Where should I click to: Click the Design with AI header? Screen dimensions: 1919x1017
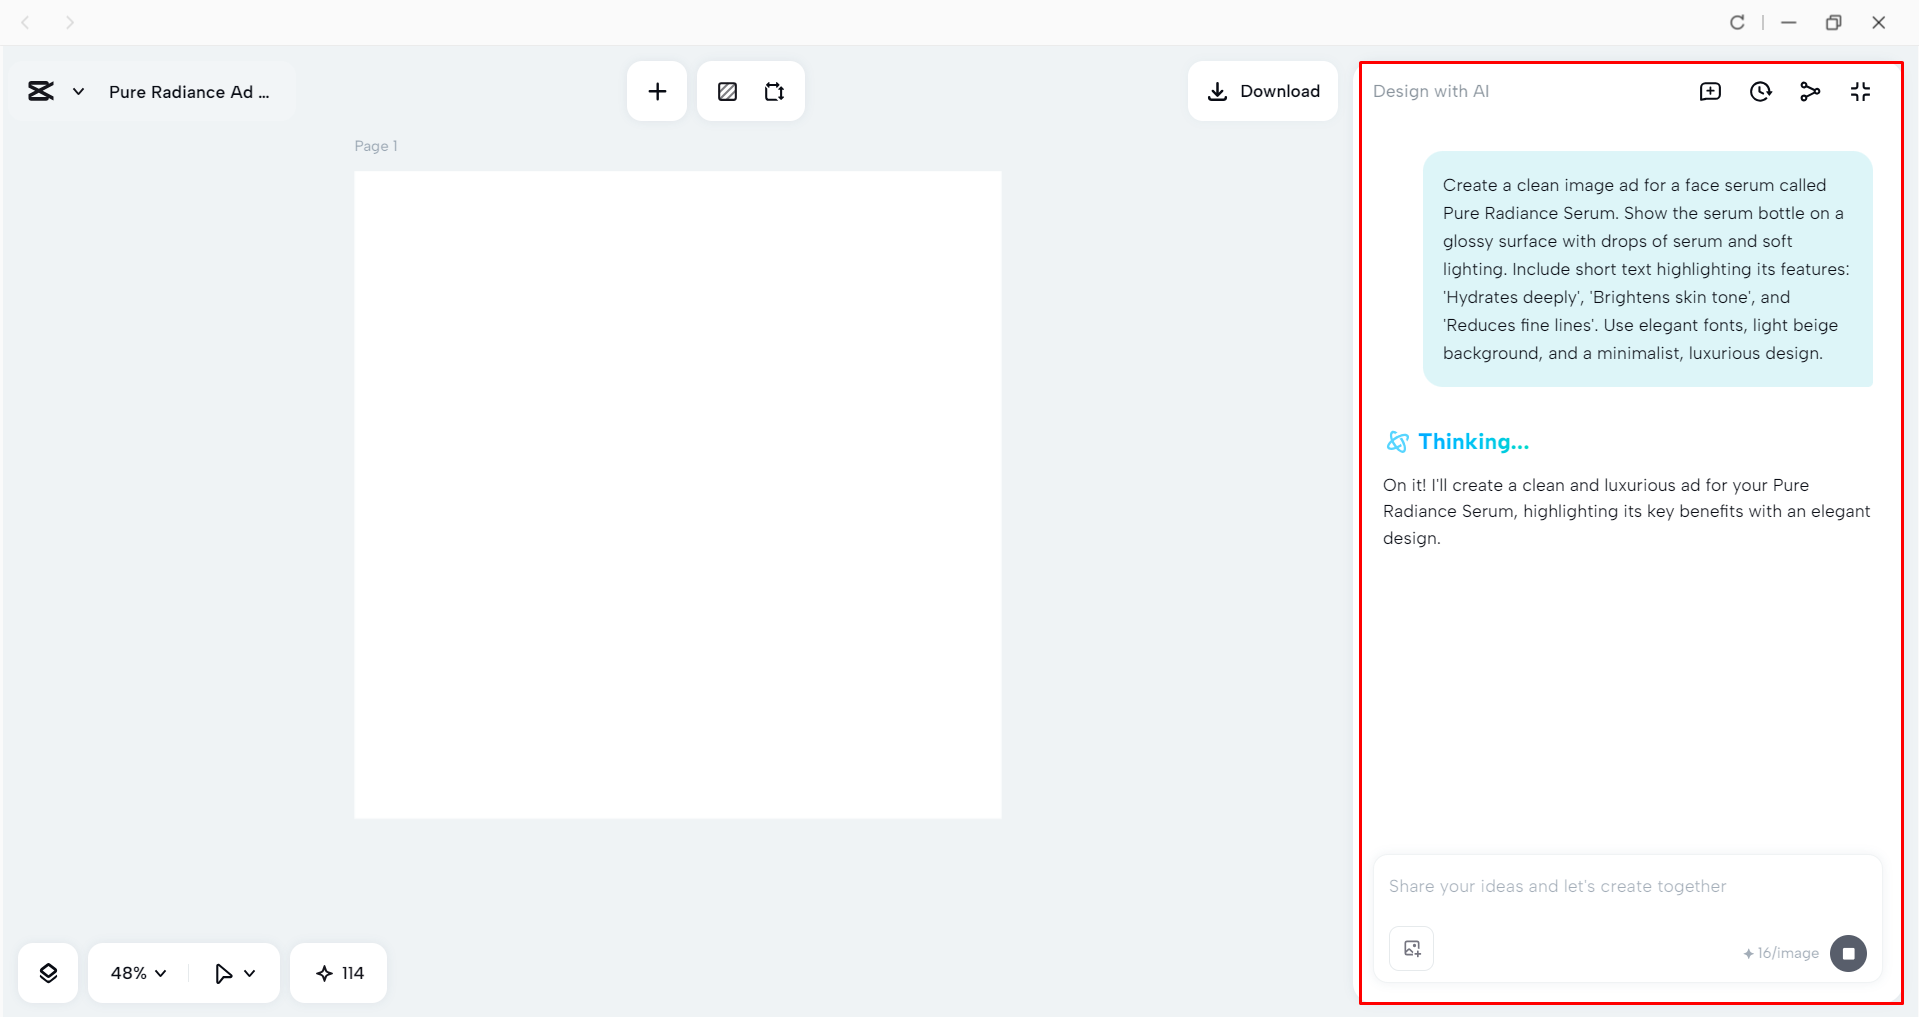click(1430, 91)
